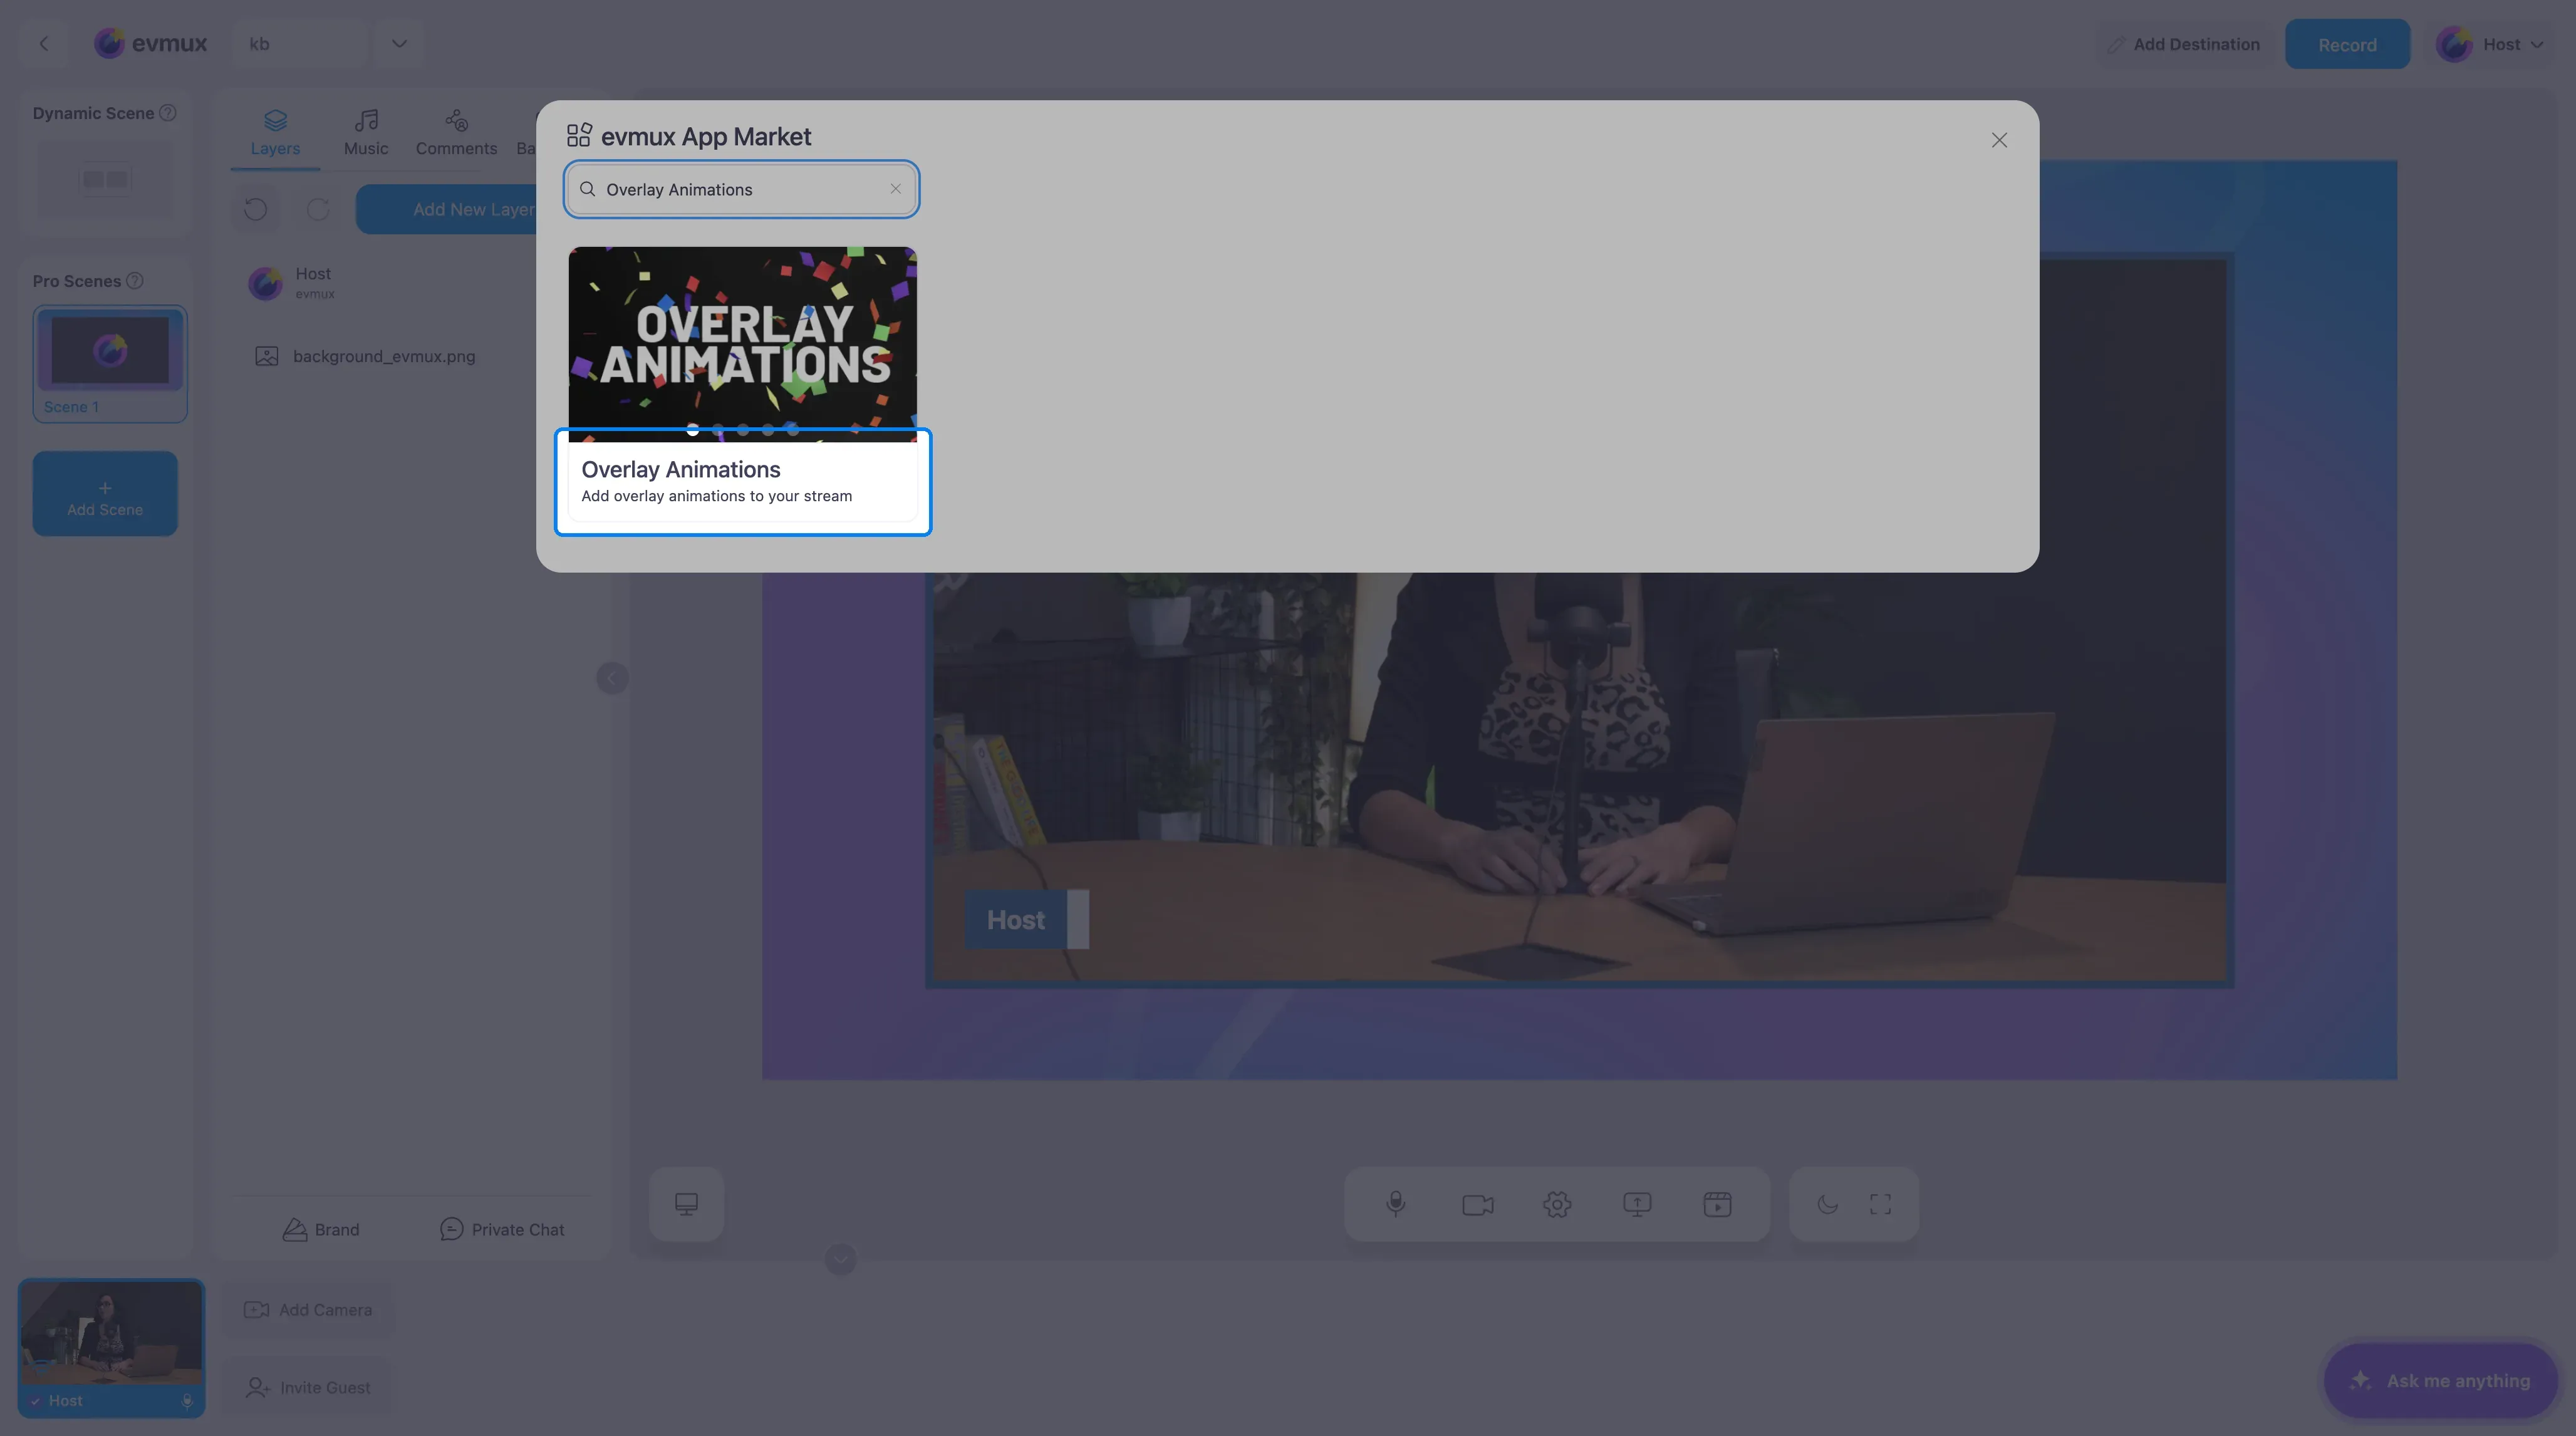Open the Brand panel
This screenshot has width=2576, height=1436.
click(x=321, y=1230)
